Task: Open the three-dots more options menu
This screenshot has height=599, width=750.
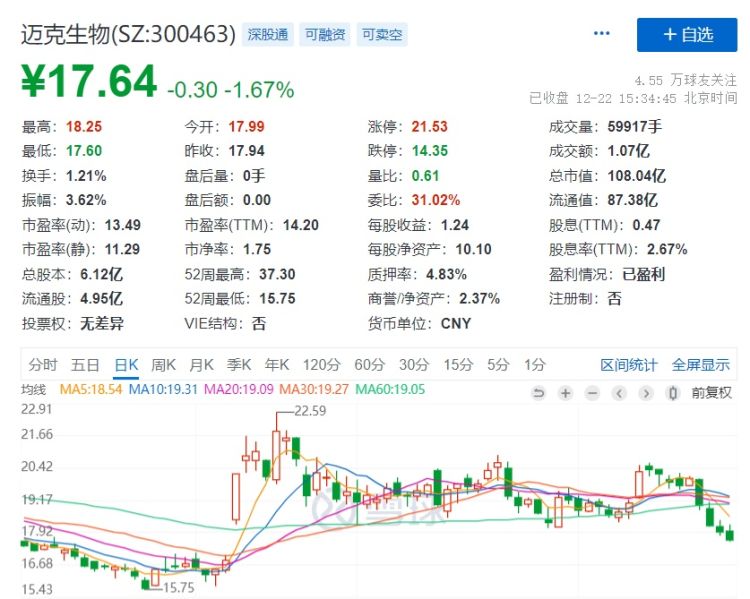Action: (601, 33)
